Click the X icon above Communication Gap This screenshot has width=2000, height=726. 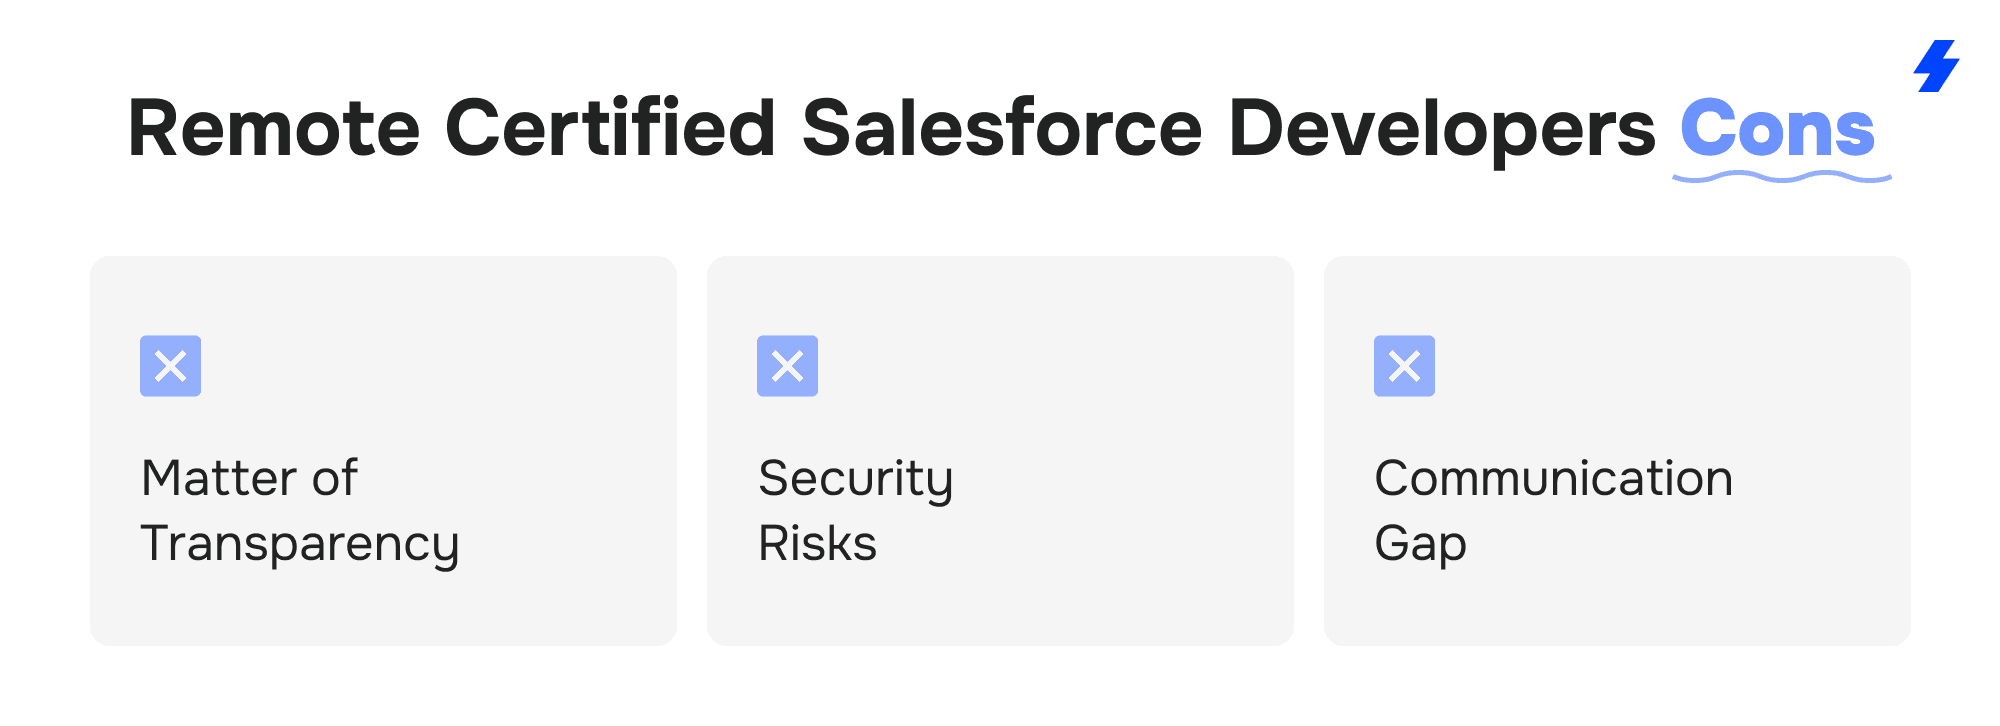click(x=1405, y=366)
